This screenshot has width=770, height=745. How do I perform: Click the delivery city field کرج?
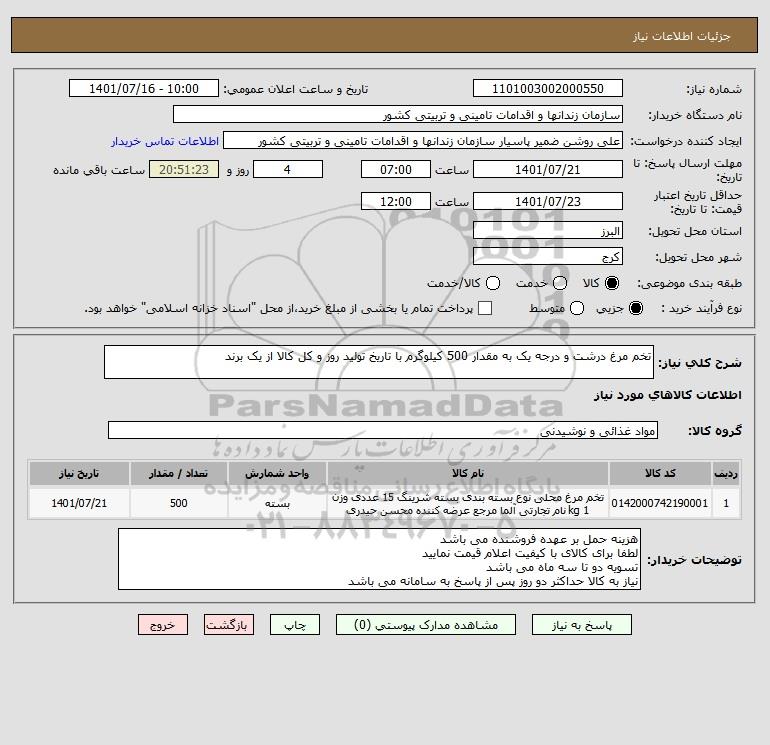(548, 257)
